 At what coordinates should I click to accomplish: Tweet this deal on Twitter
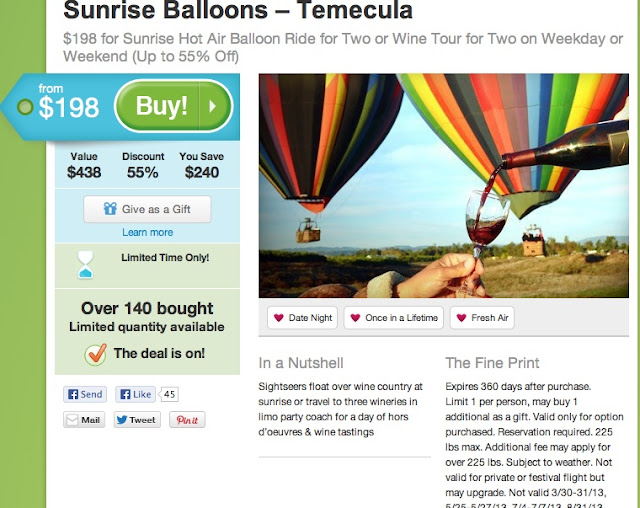click(136, 420)
